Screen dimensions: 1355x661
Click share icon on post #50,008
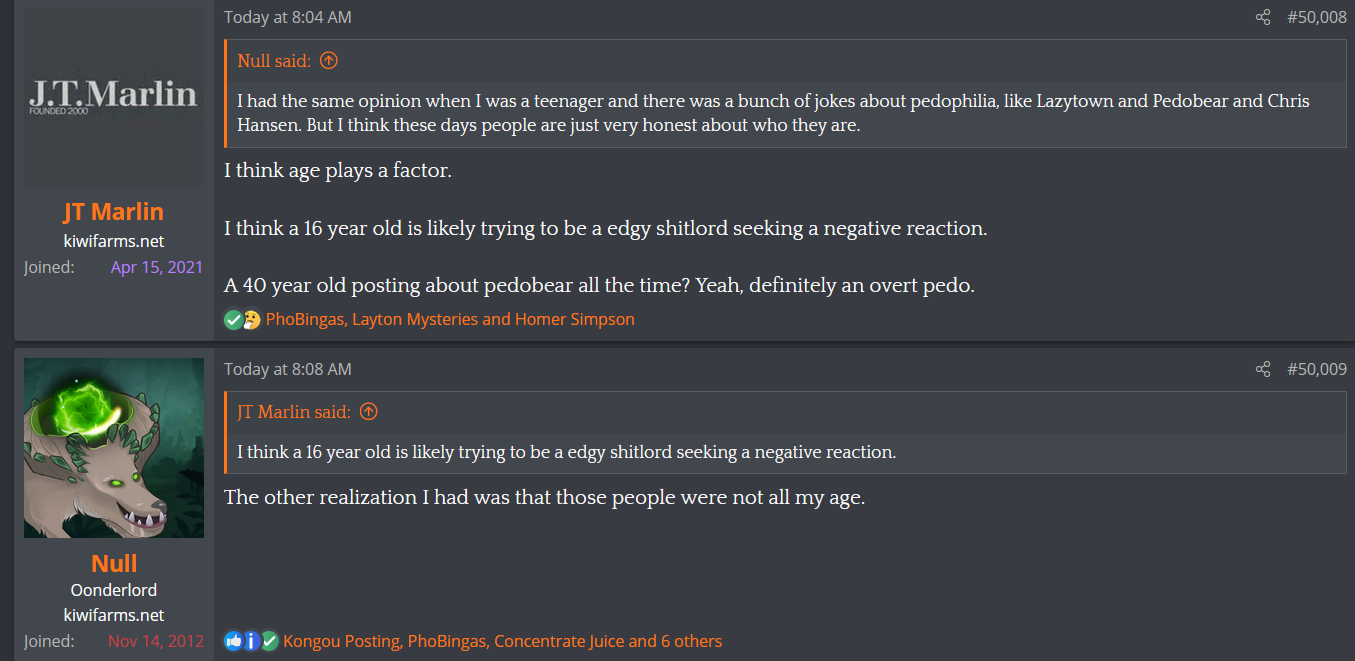pos(1263,17)
